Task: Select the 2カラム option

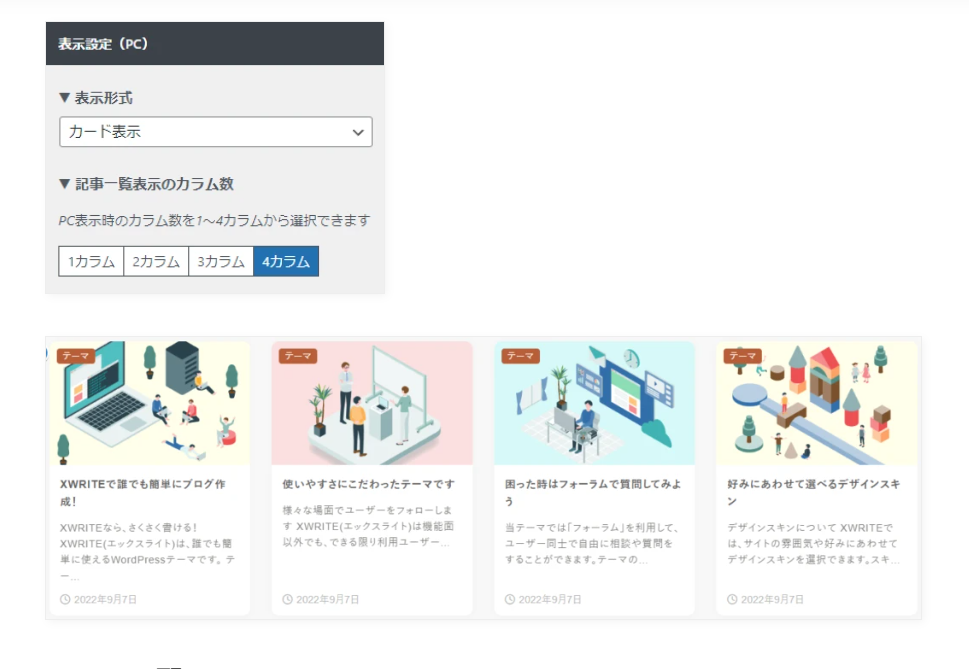Action: 156,261
